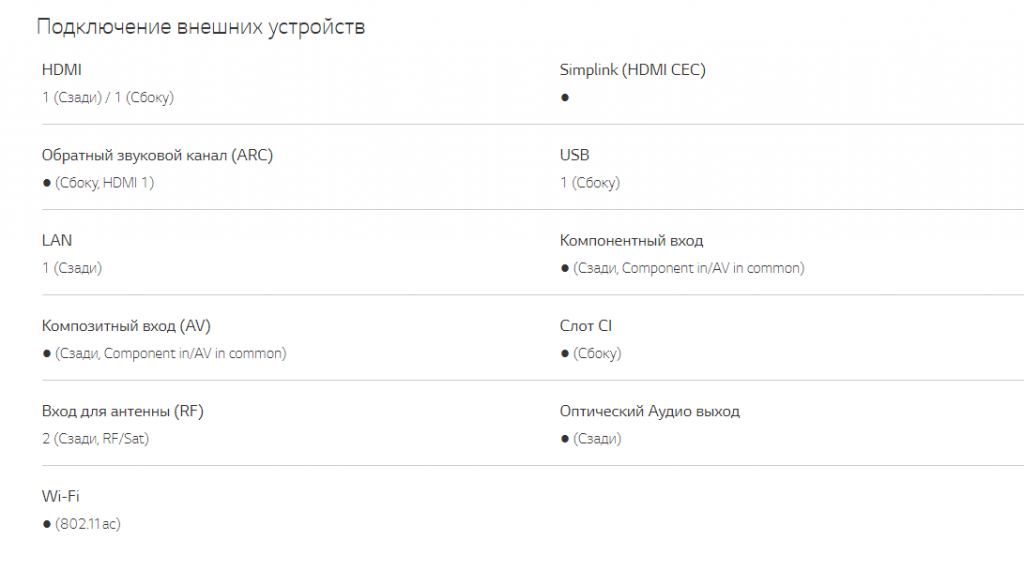Click the Wi-Fi label
The width and height of the screenshot is (1024, 585).
(61, 496)
